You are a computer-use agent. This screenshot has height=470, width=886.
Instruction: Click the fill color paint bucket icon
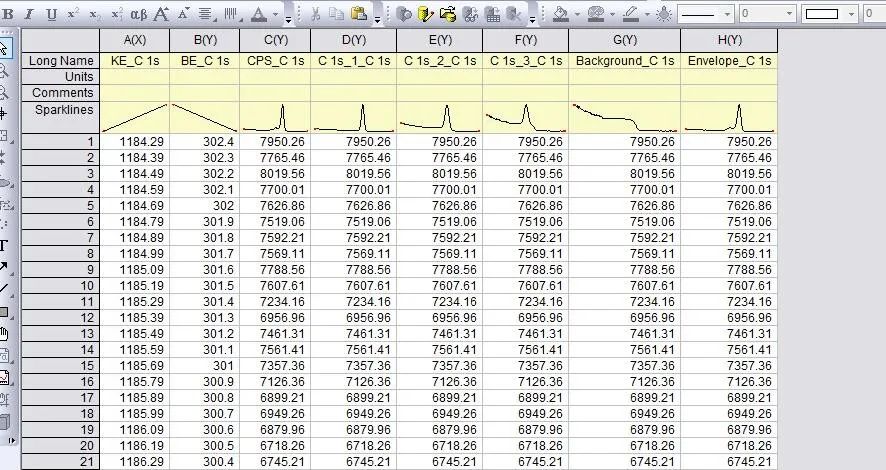click(x=560, y=14)
